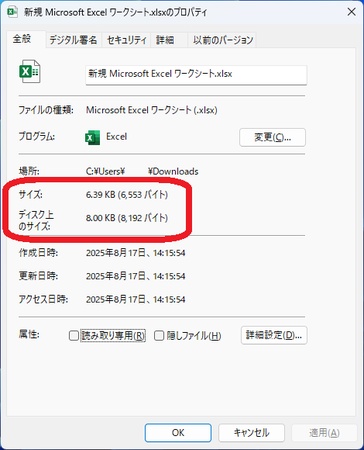364x450 pixels.
Task: Click the 作成日時 date value
Action: 136,253
